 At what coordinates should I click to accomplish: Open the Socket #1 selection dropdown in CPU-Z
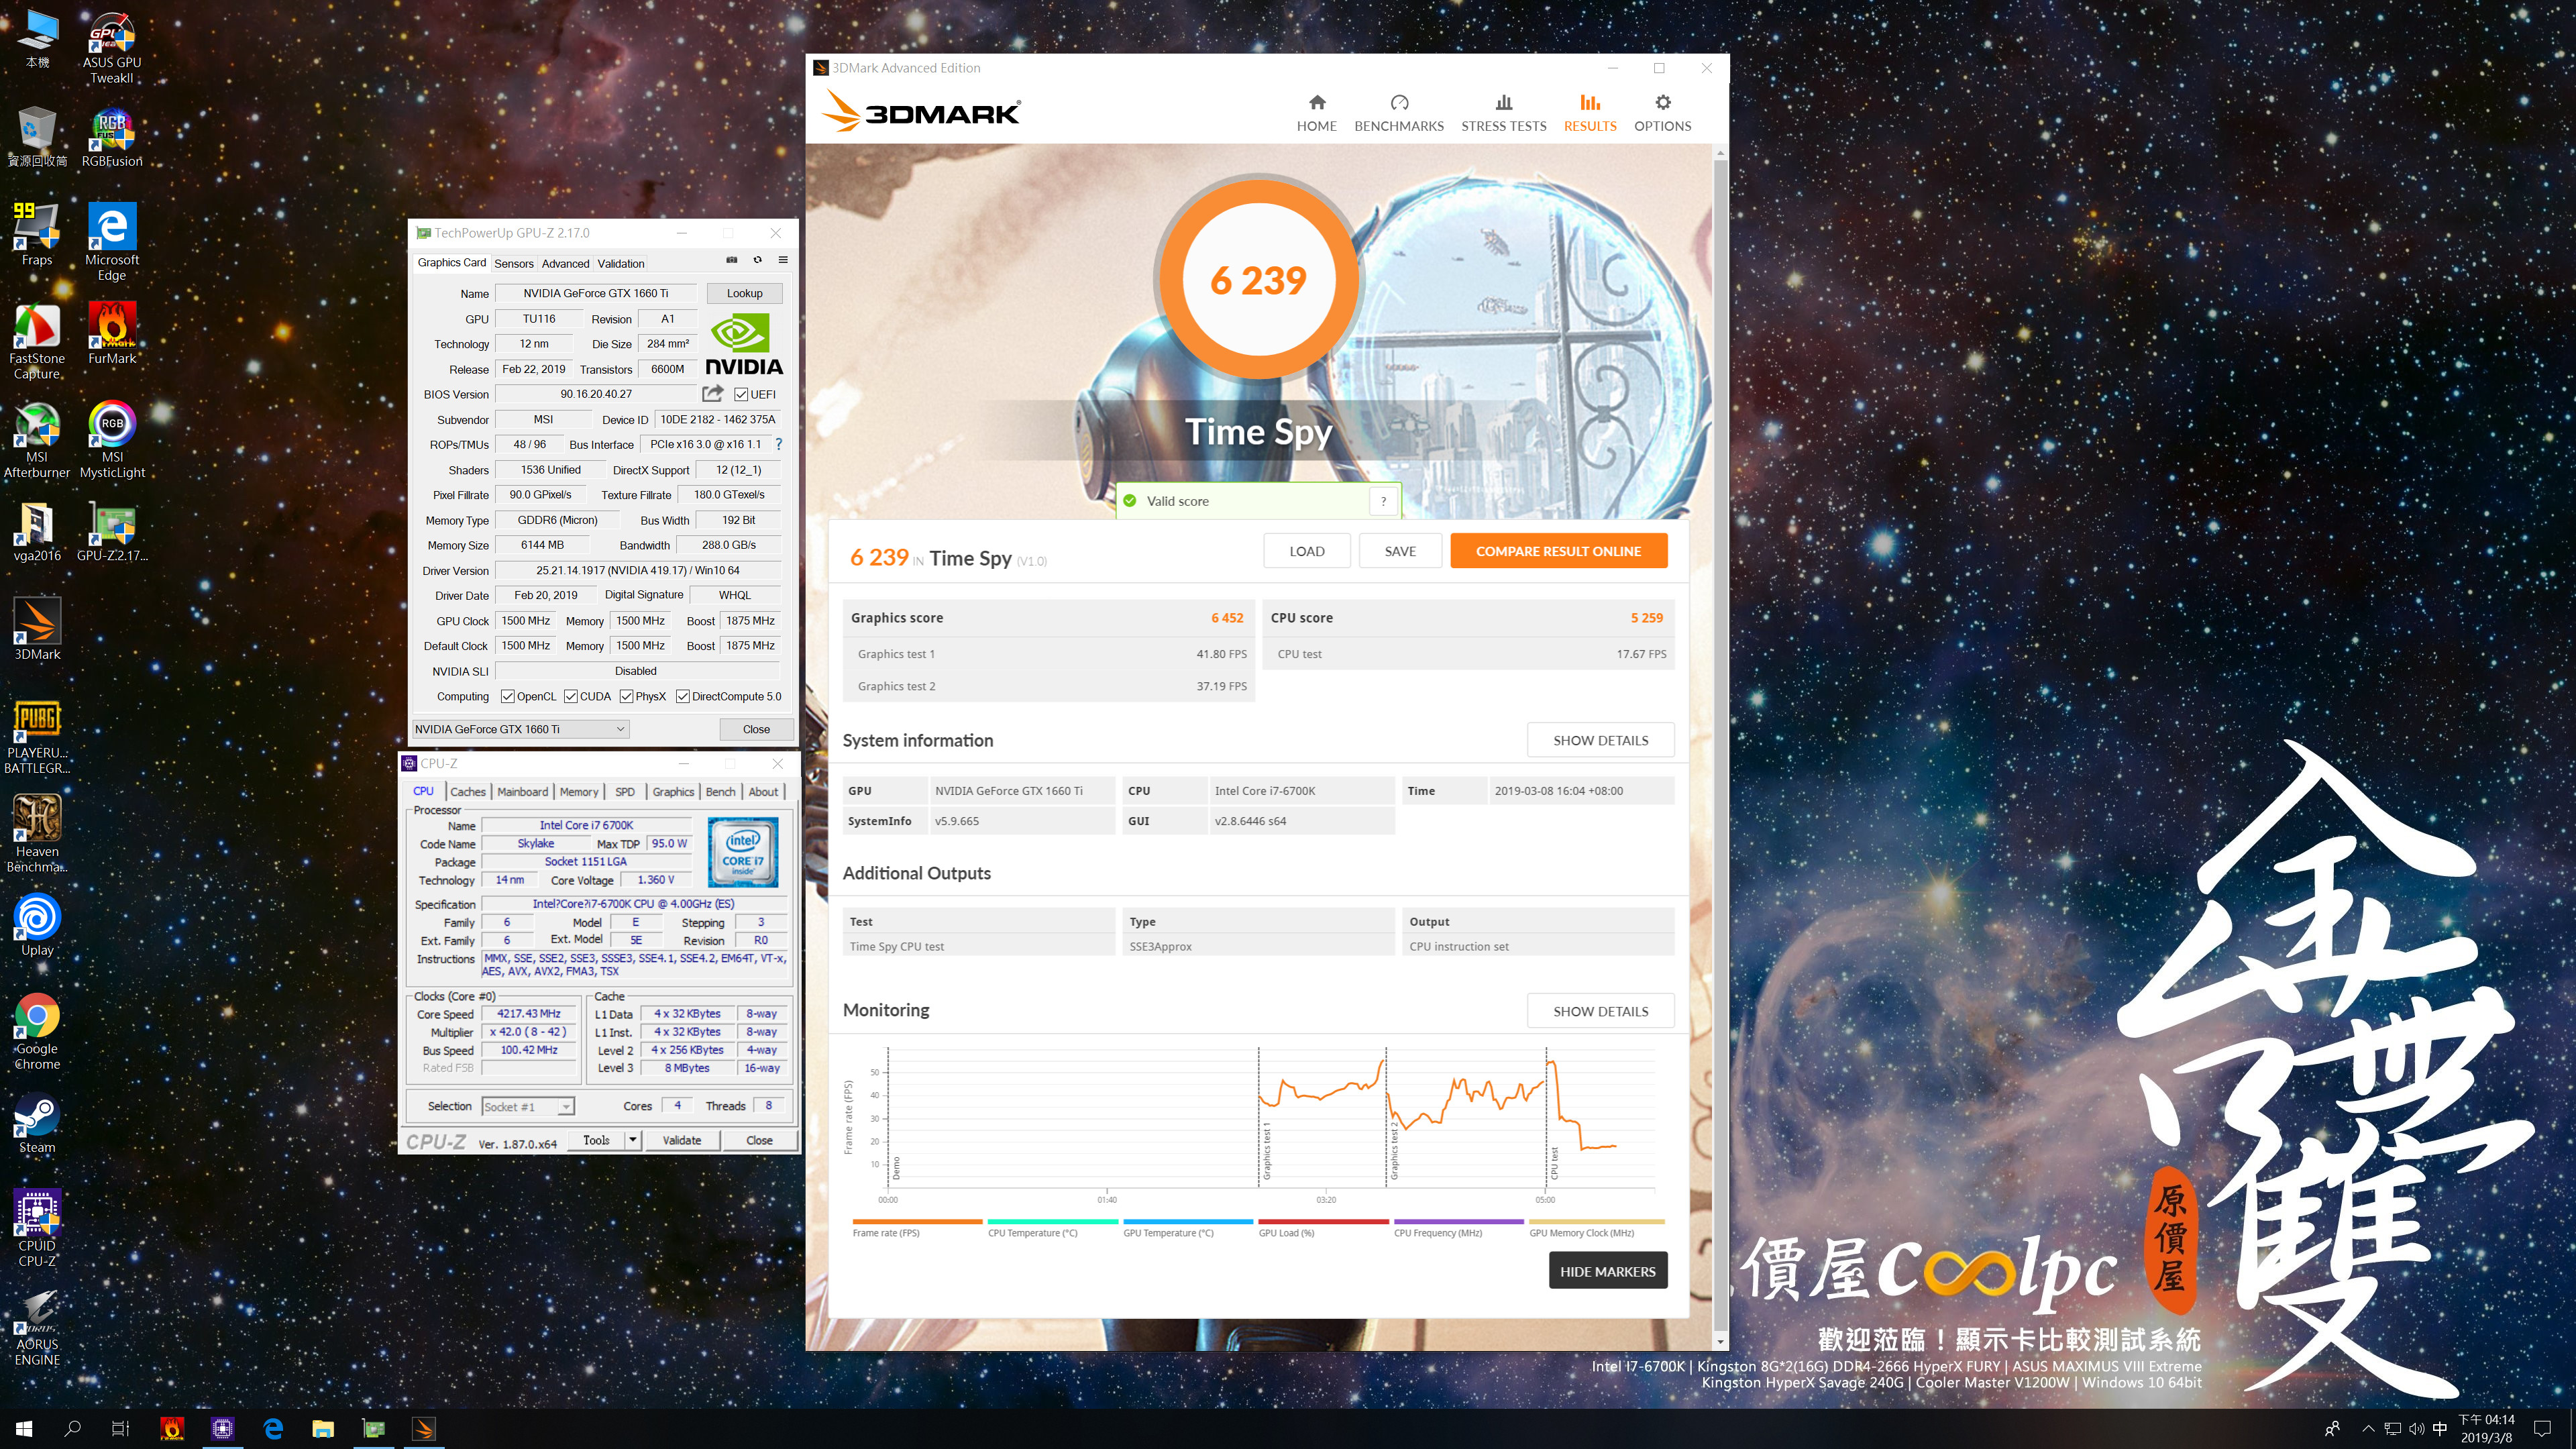click(x=527, y=1106)
